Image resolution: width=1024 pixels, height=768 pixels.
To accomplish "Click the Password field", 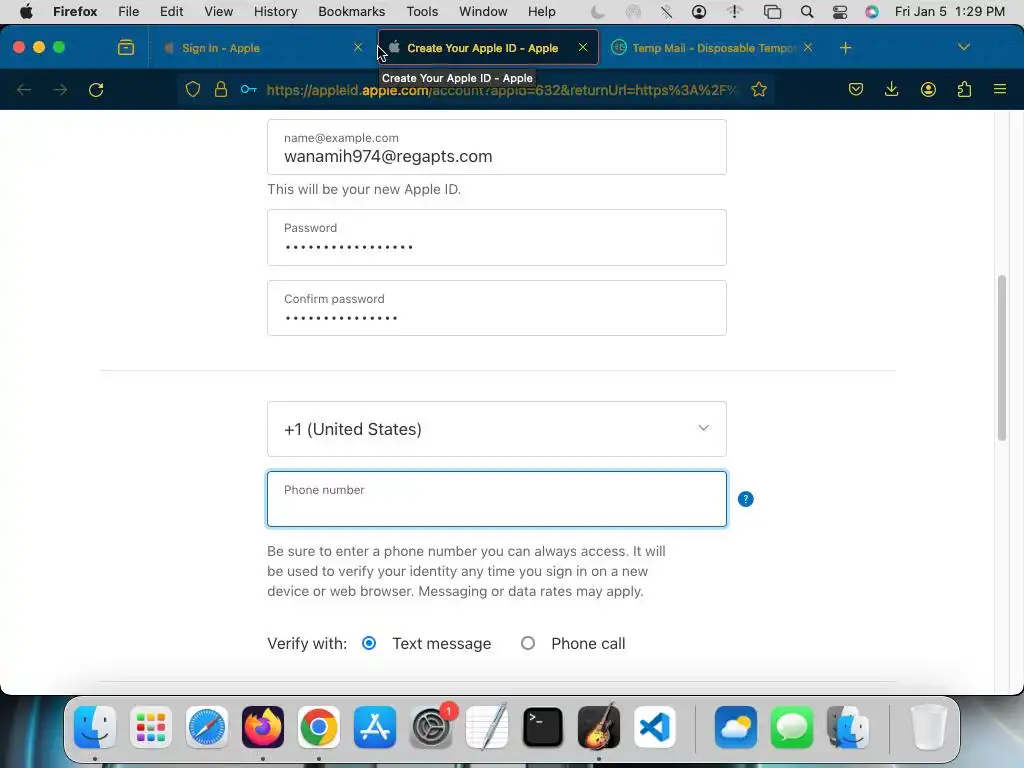I will 496,238.
